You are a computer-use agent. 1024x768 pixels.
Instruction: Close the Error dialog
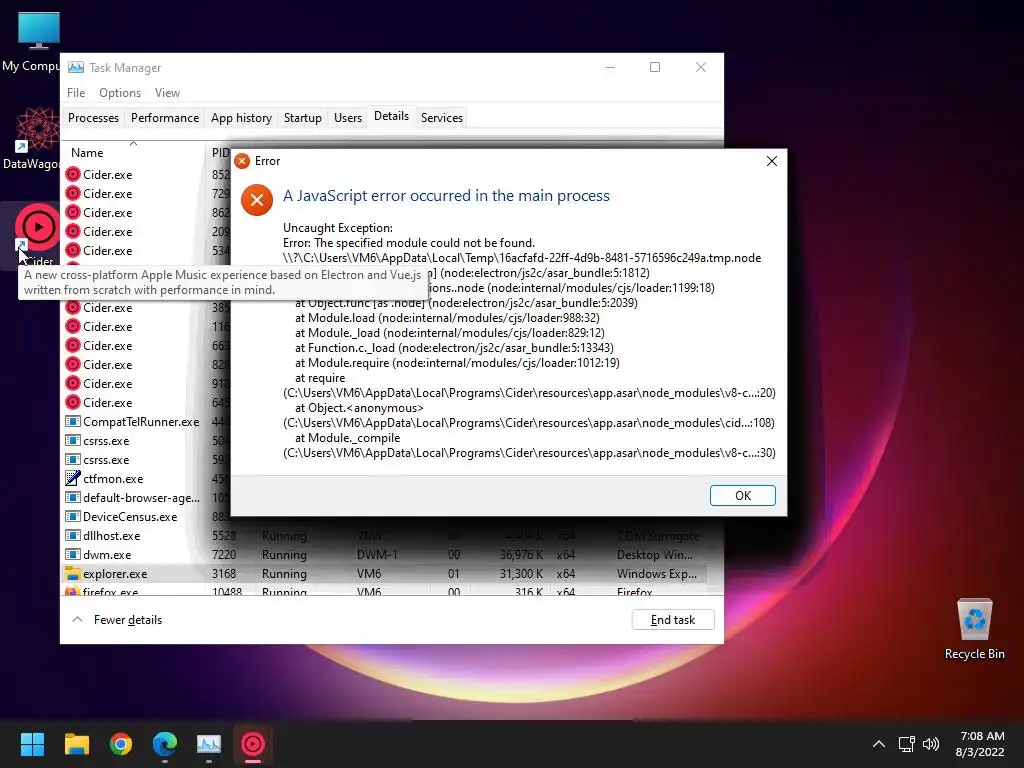[771, 161]
